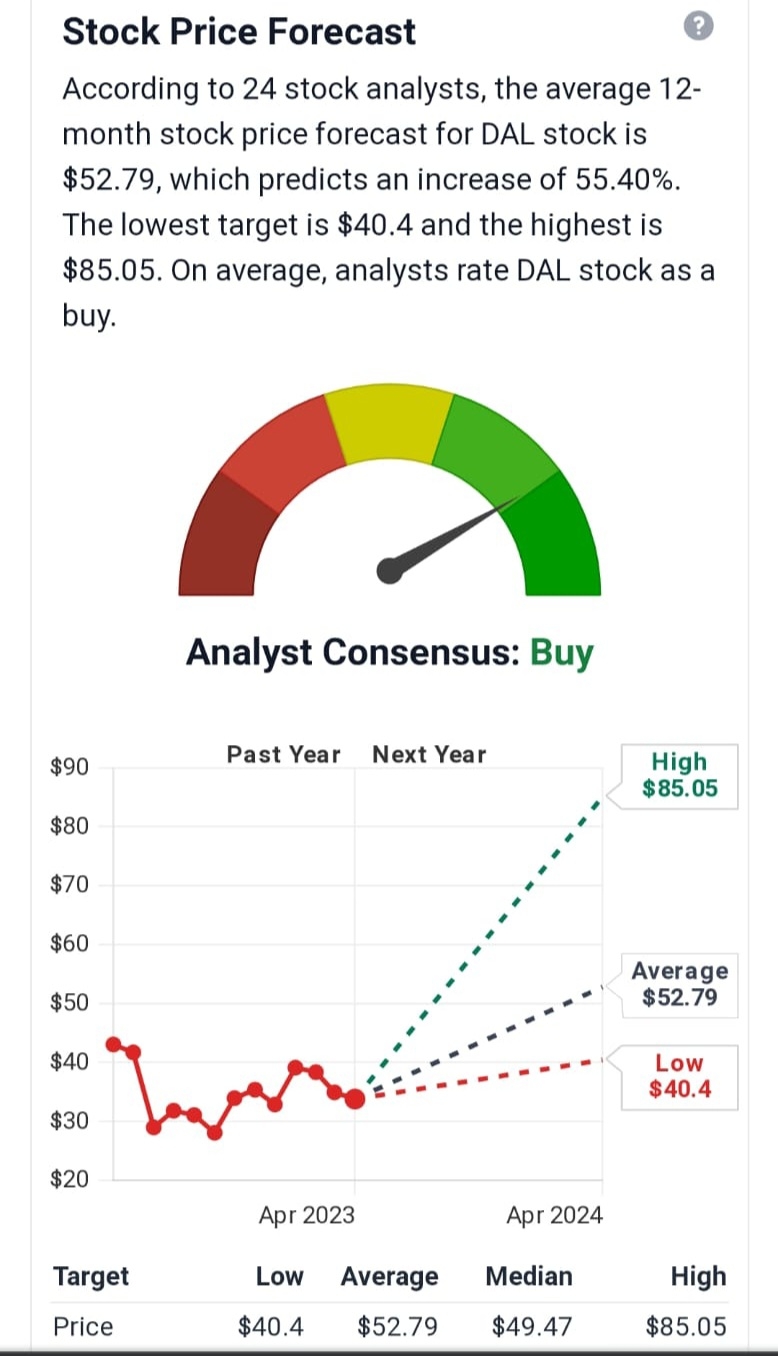This screenshot has height=1356, width=778.
Task: Click the Apr 2023 axis label
Action: pyautogui.click(x=306, y=1215)
